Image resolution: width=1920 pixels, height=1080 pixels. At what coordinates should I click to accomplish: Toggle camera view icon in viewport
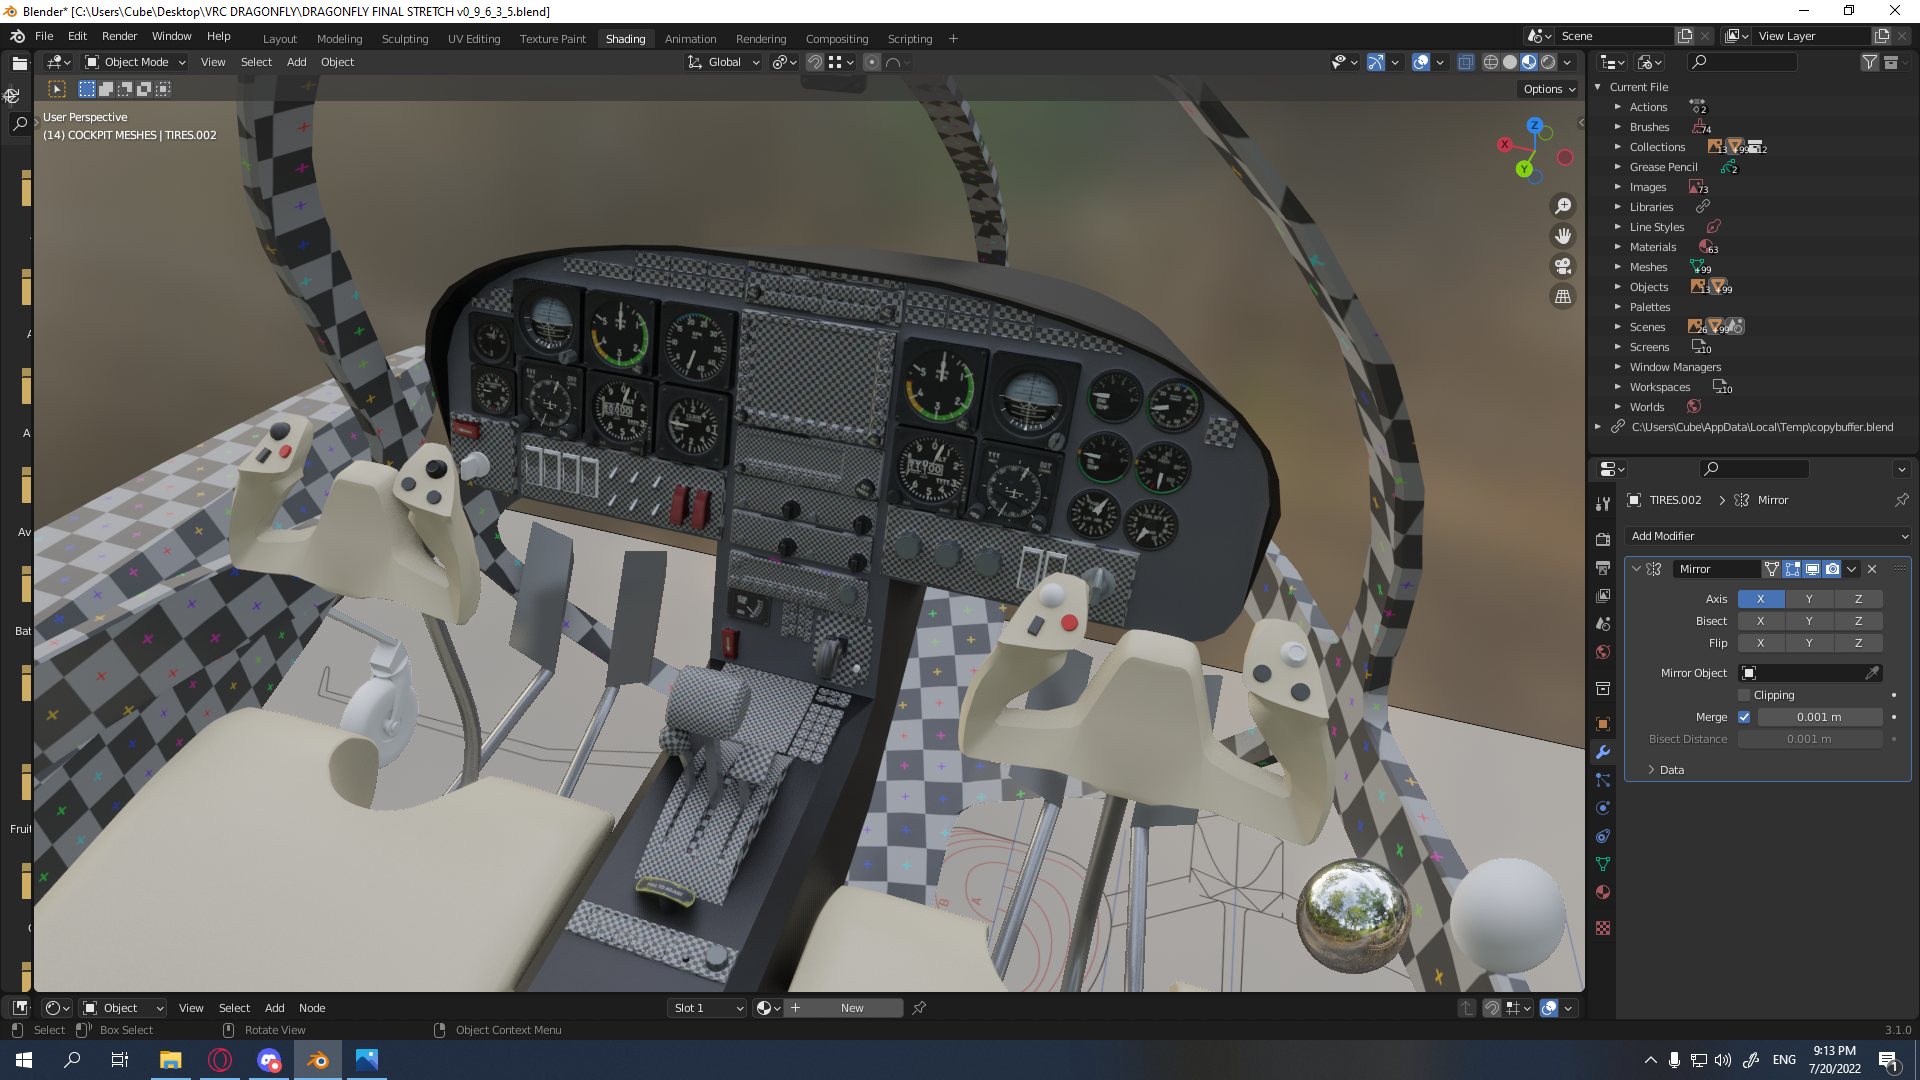tap(1563, 266)
